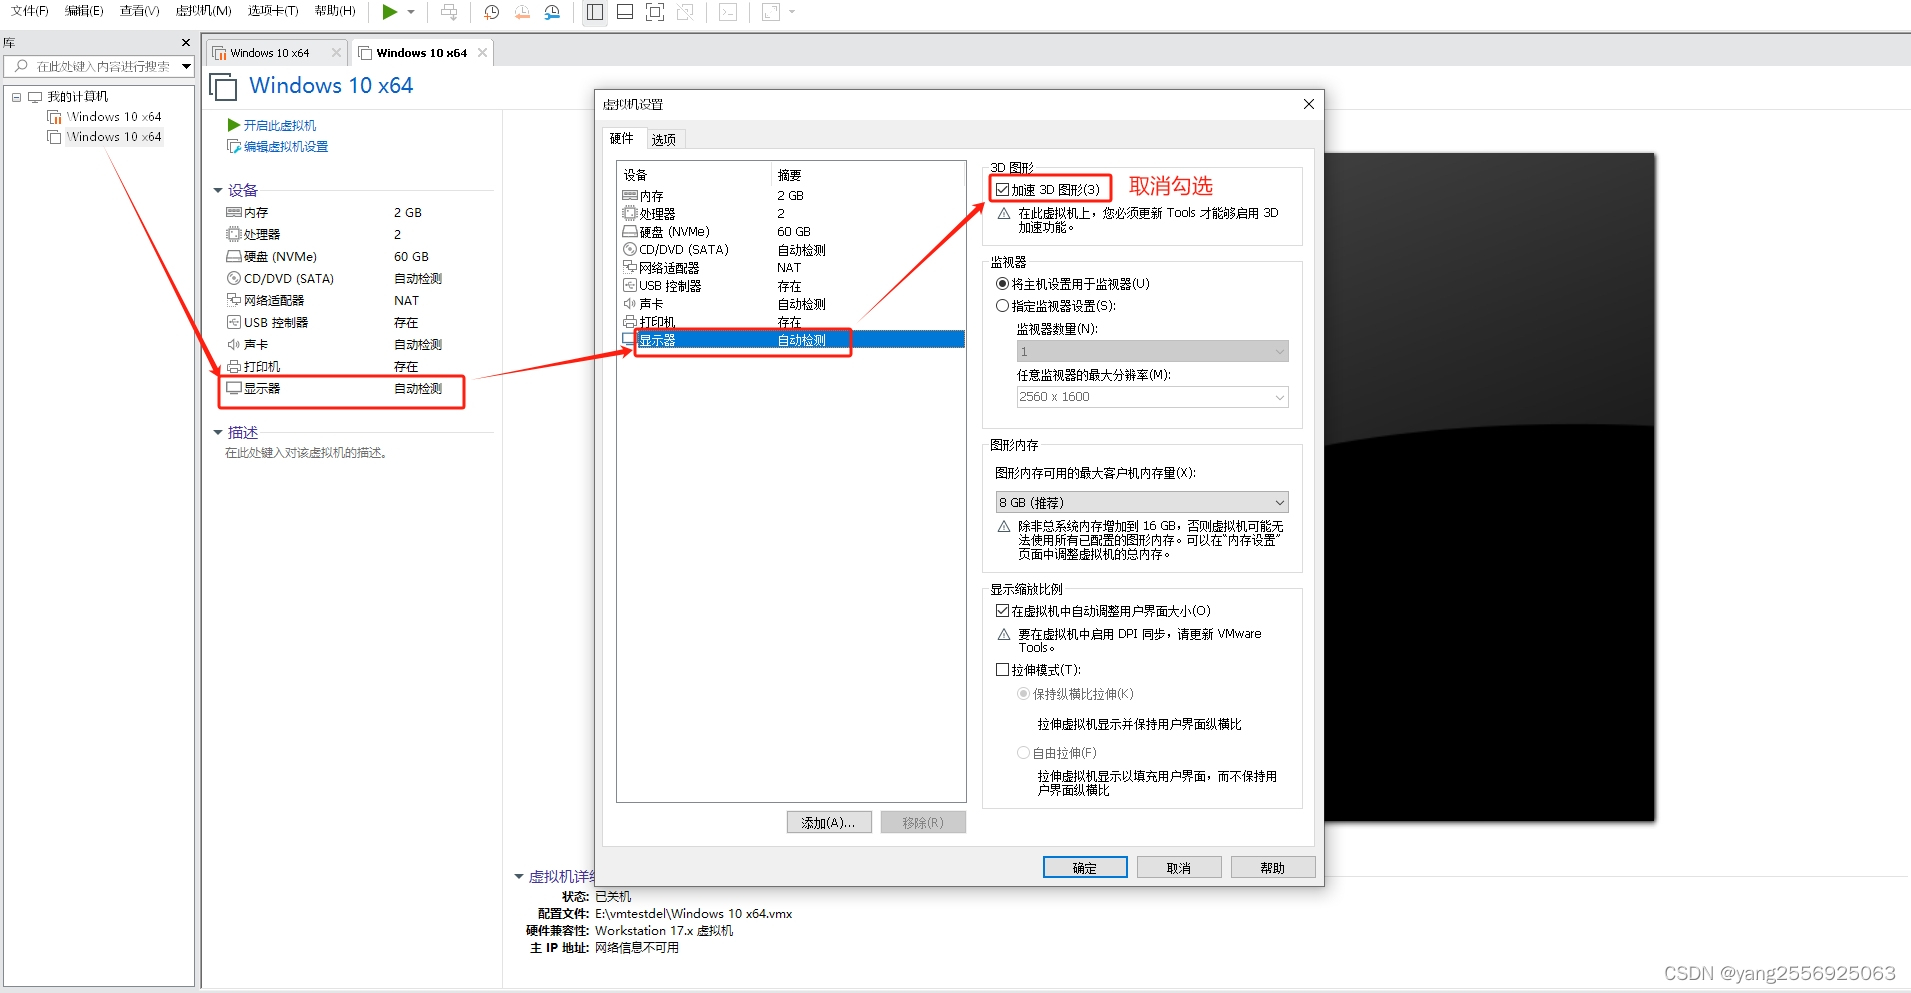1911x993 pixels.
Task: Select 处理器 row in settings hardware list
Action: [x=791, y=214]
